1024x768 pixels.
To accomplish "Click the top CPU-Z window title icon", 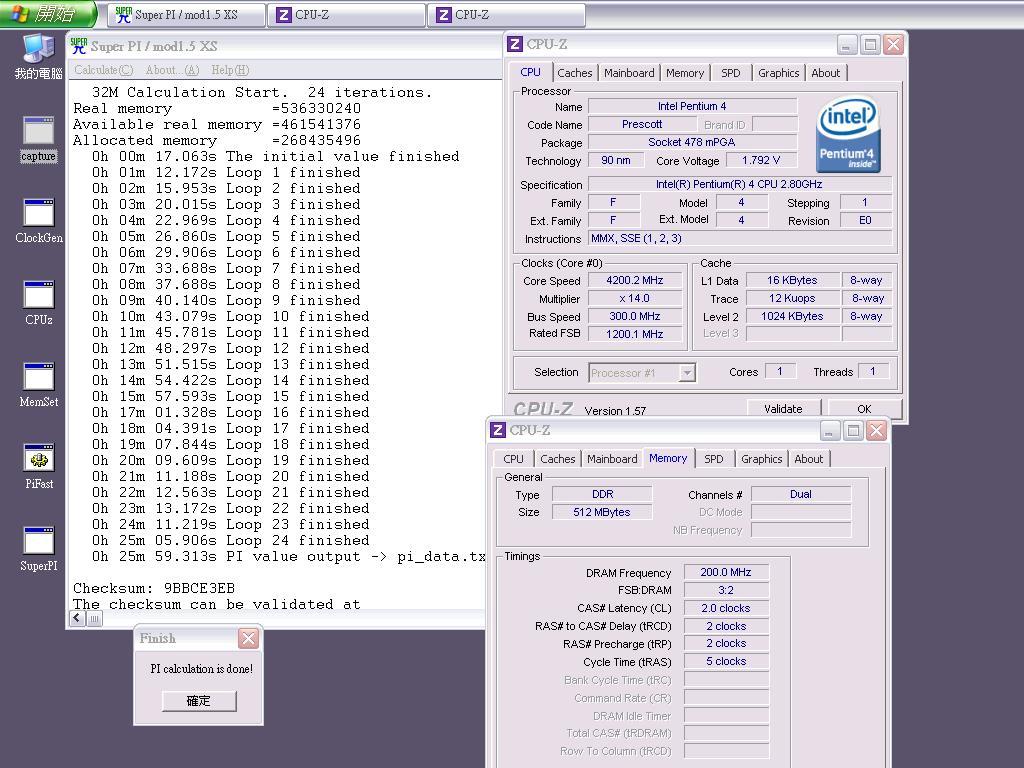I will coord(515,44).
